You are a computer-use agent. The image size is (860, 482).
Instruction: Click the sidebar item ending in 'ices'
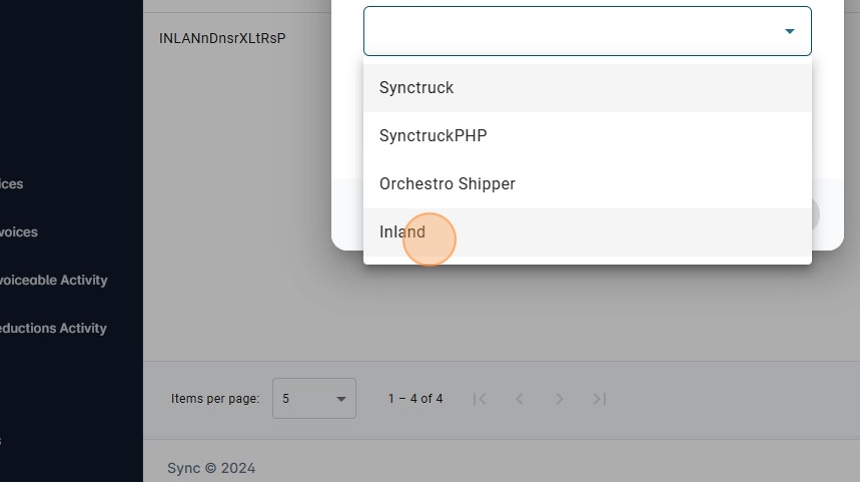coord(12,184)
